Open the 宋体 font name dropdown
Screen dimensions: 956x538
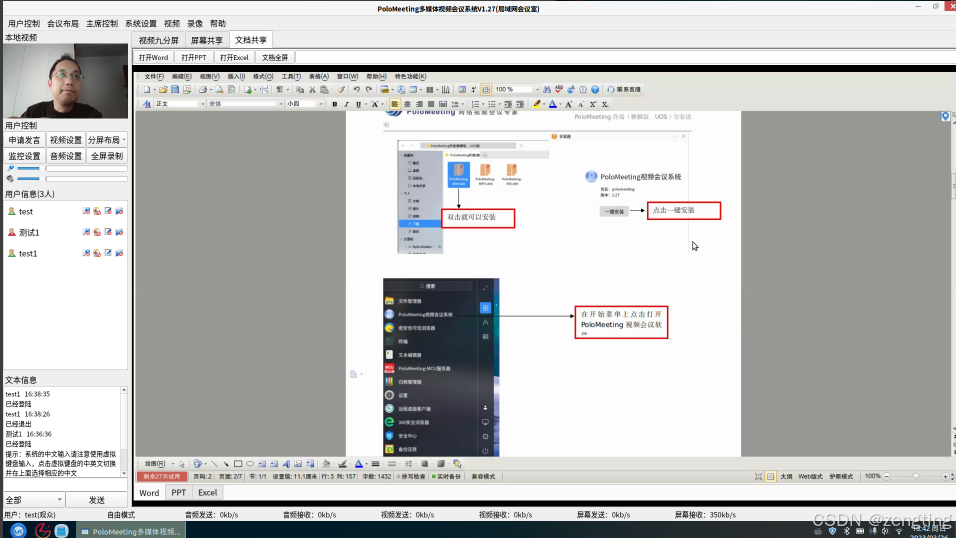tap(281, 104)
